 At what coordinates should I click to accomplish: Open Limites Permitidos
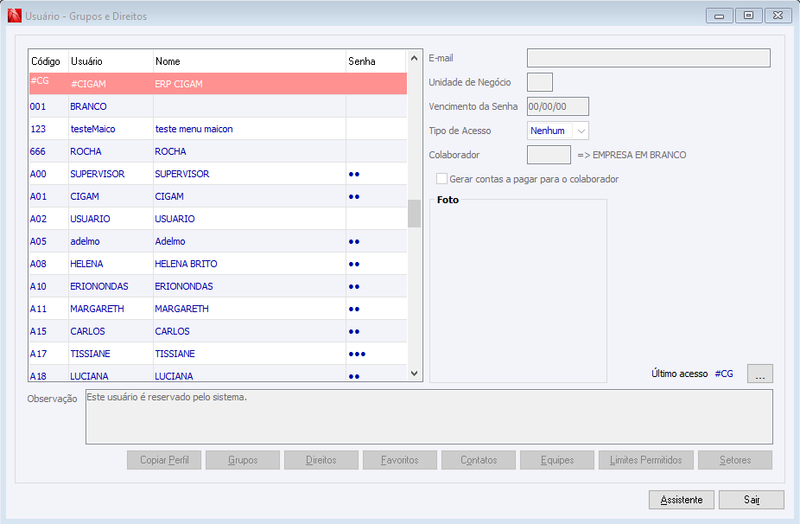click(x=646, y=460)
